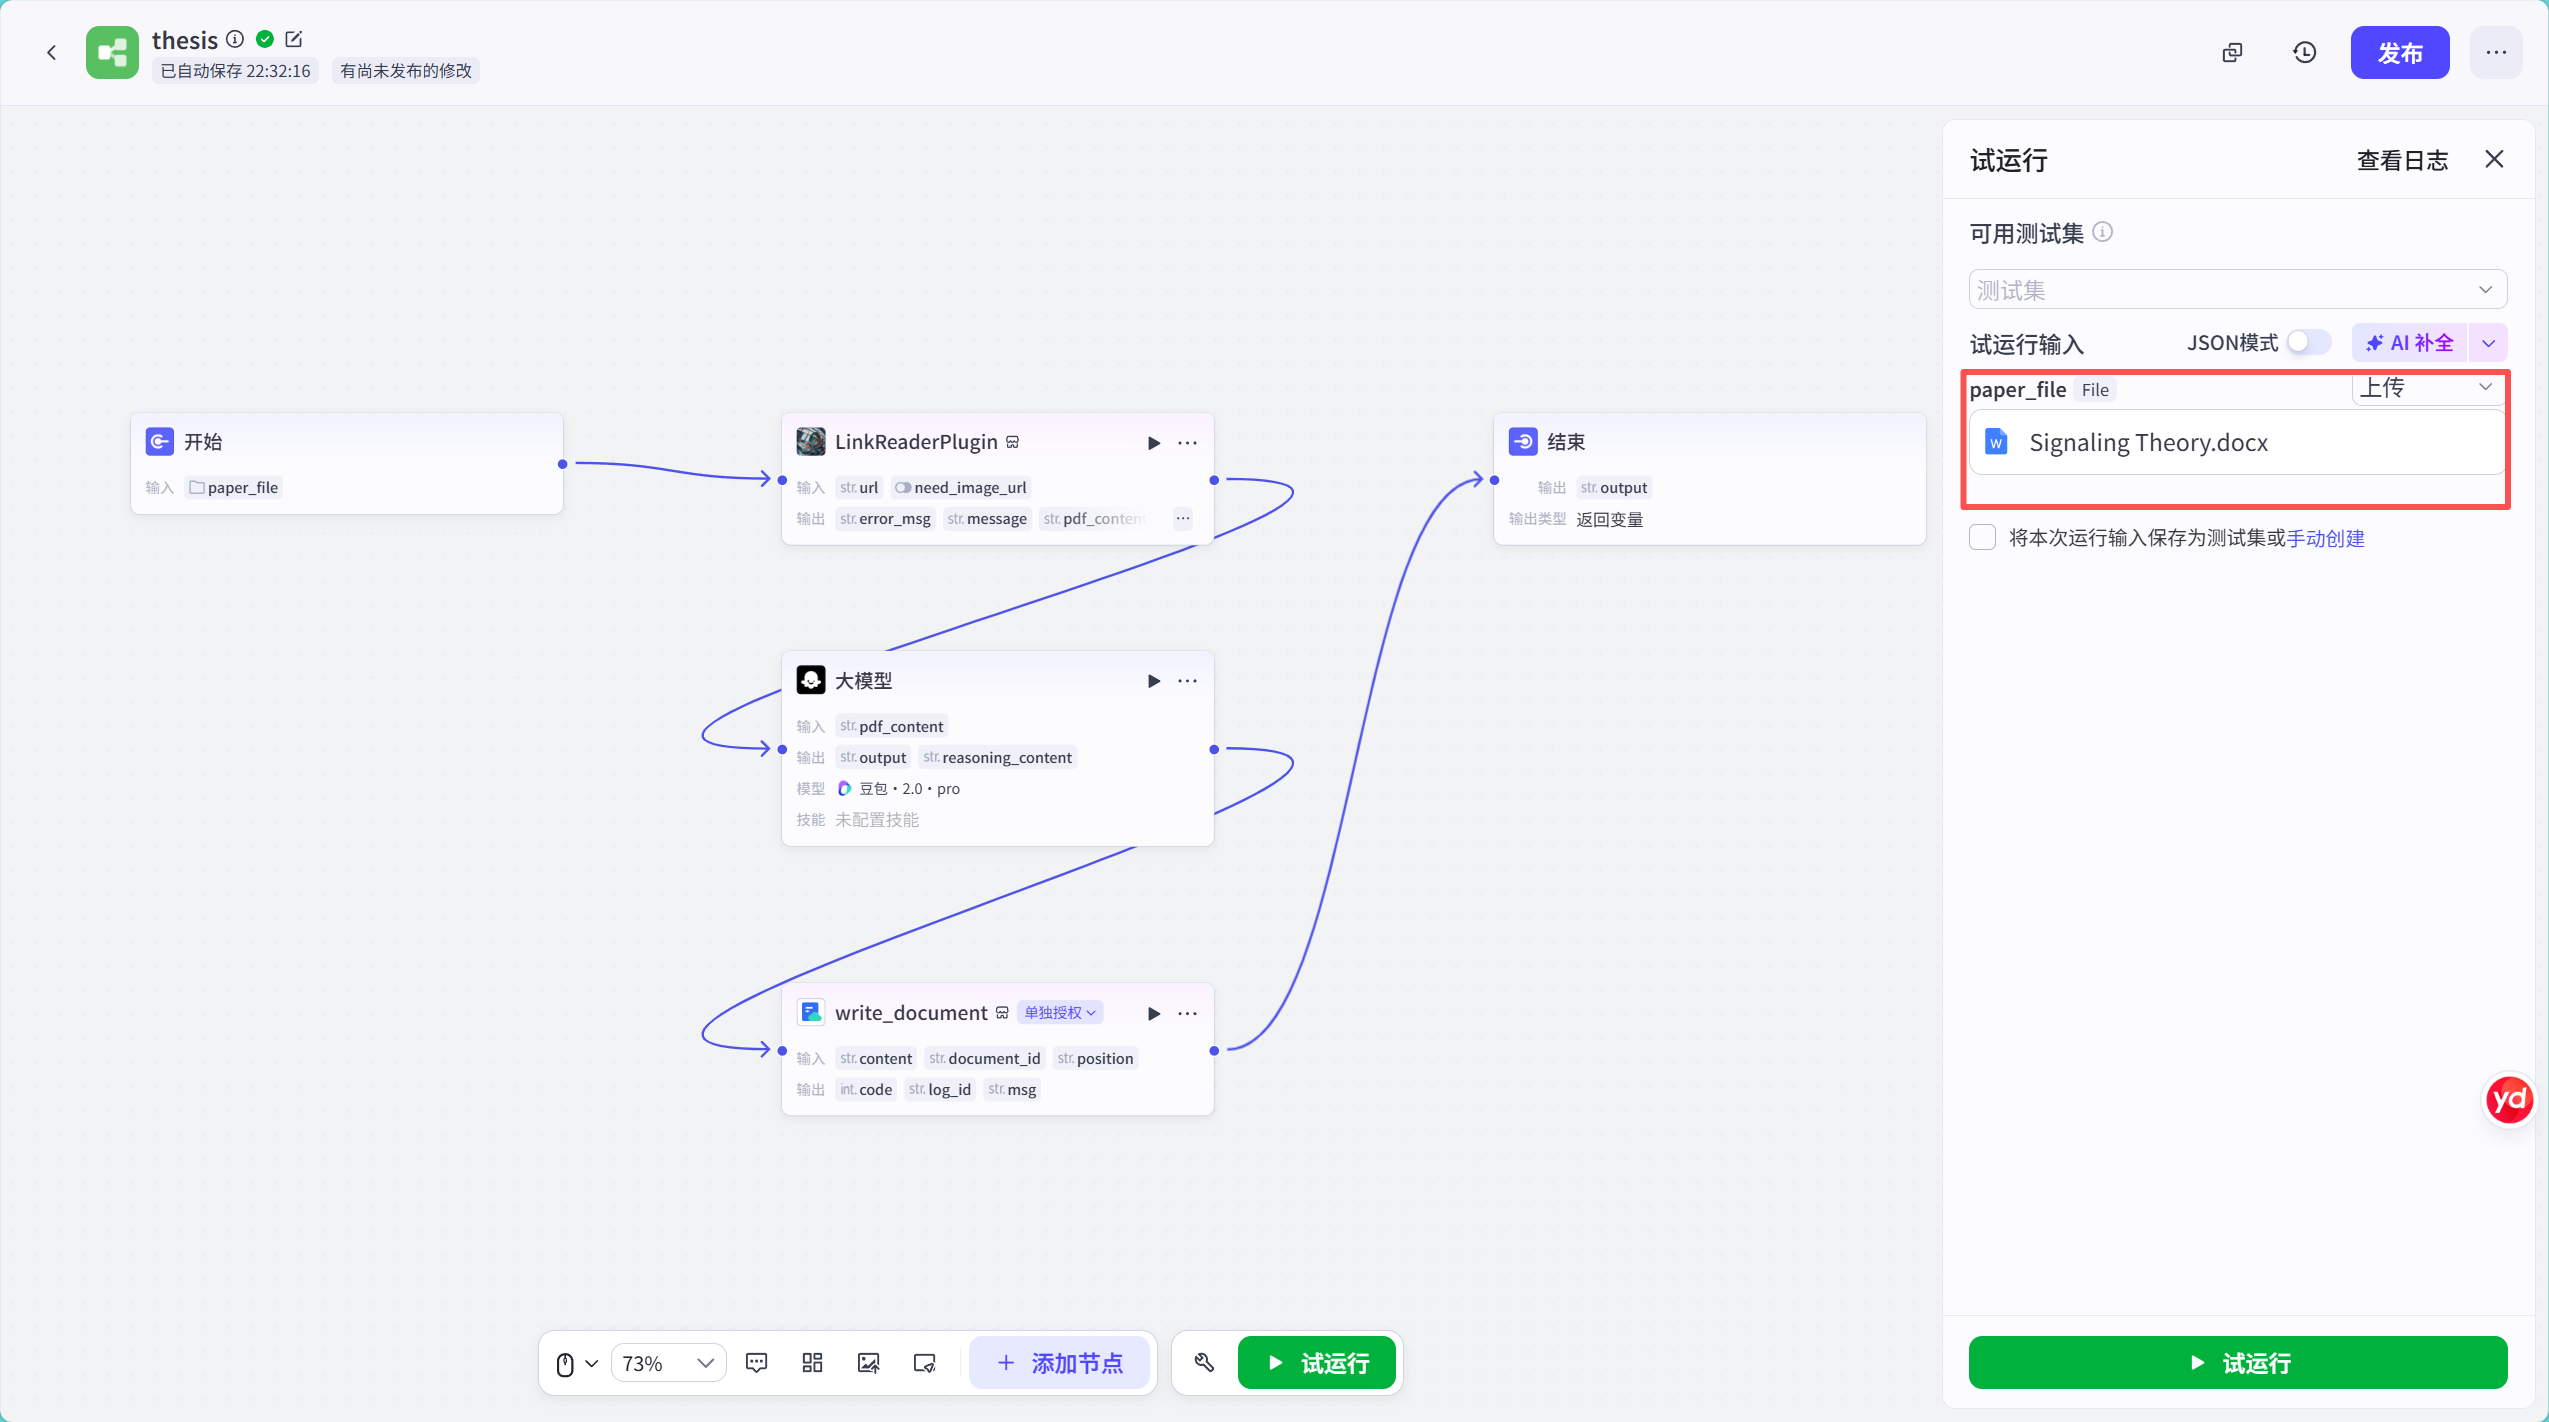Viewport: 2549px width, 1422px height.
Task: Select the Signaling Theory.docx file entry
Action: 2237,442
